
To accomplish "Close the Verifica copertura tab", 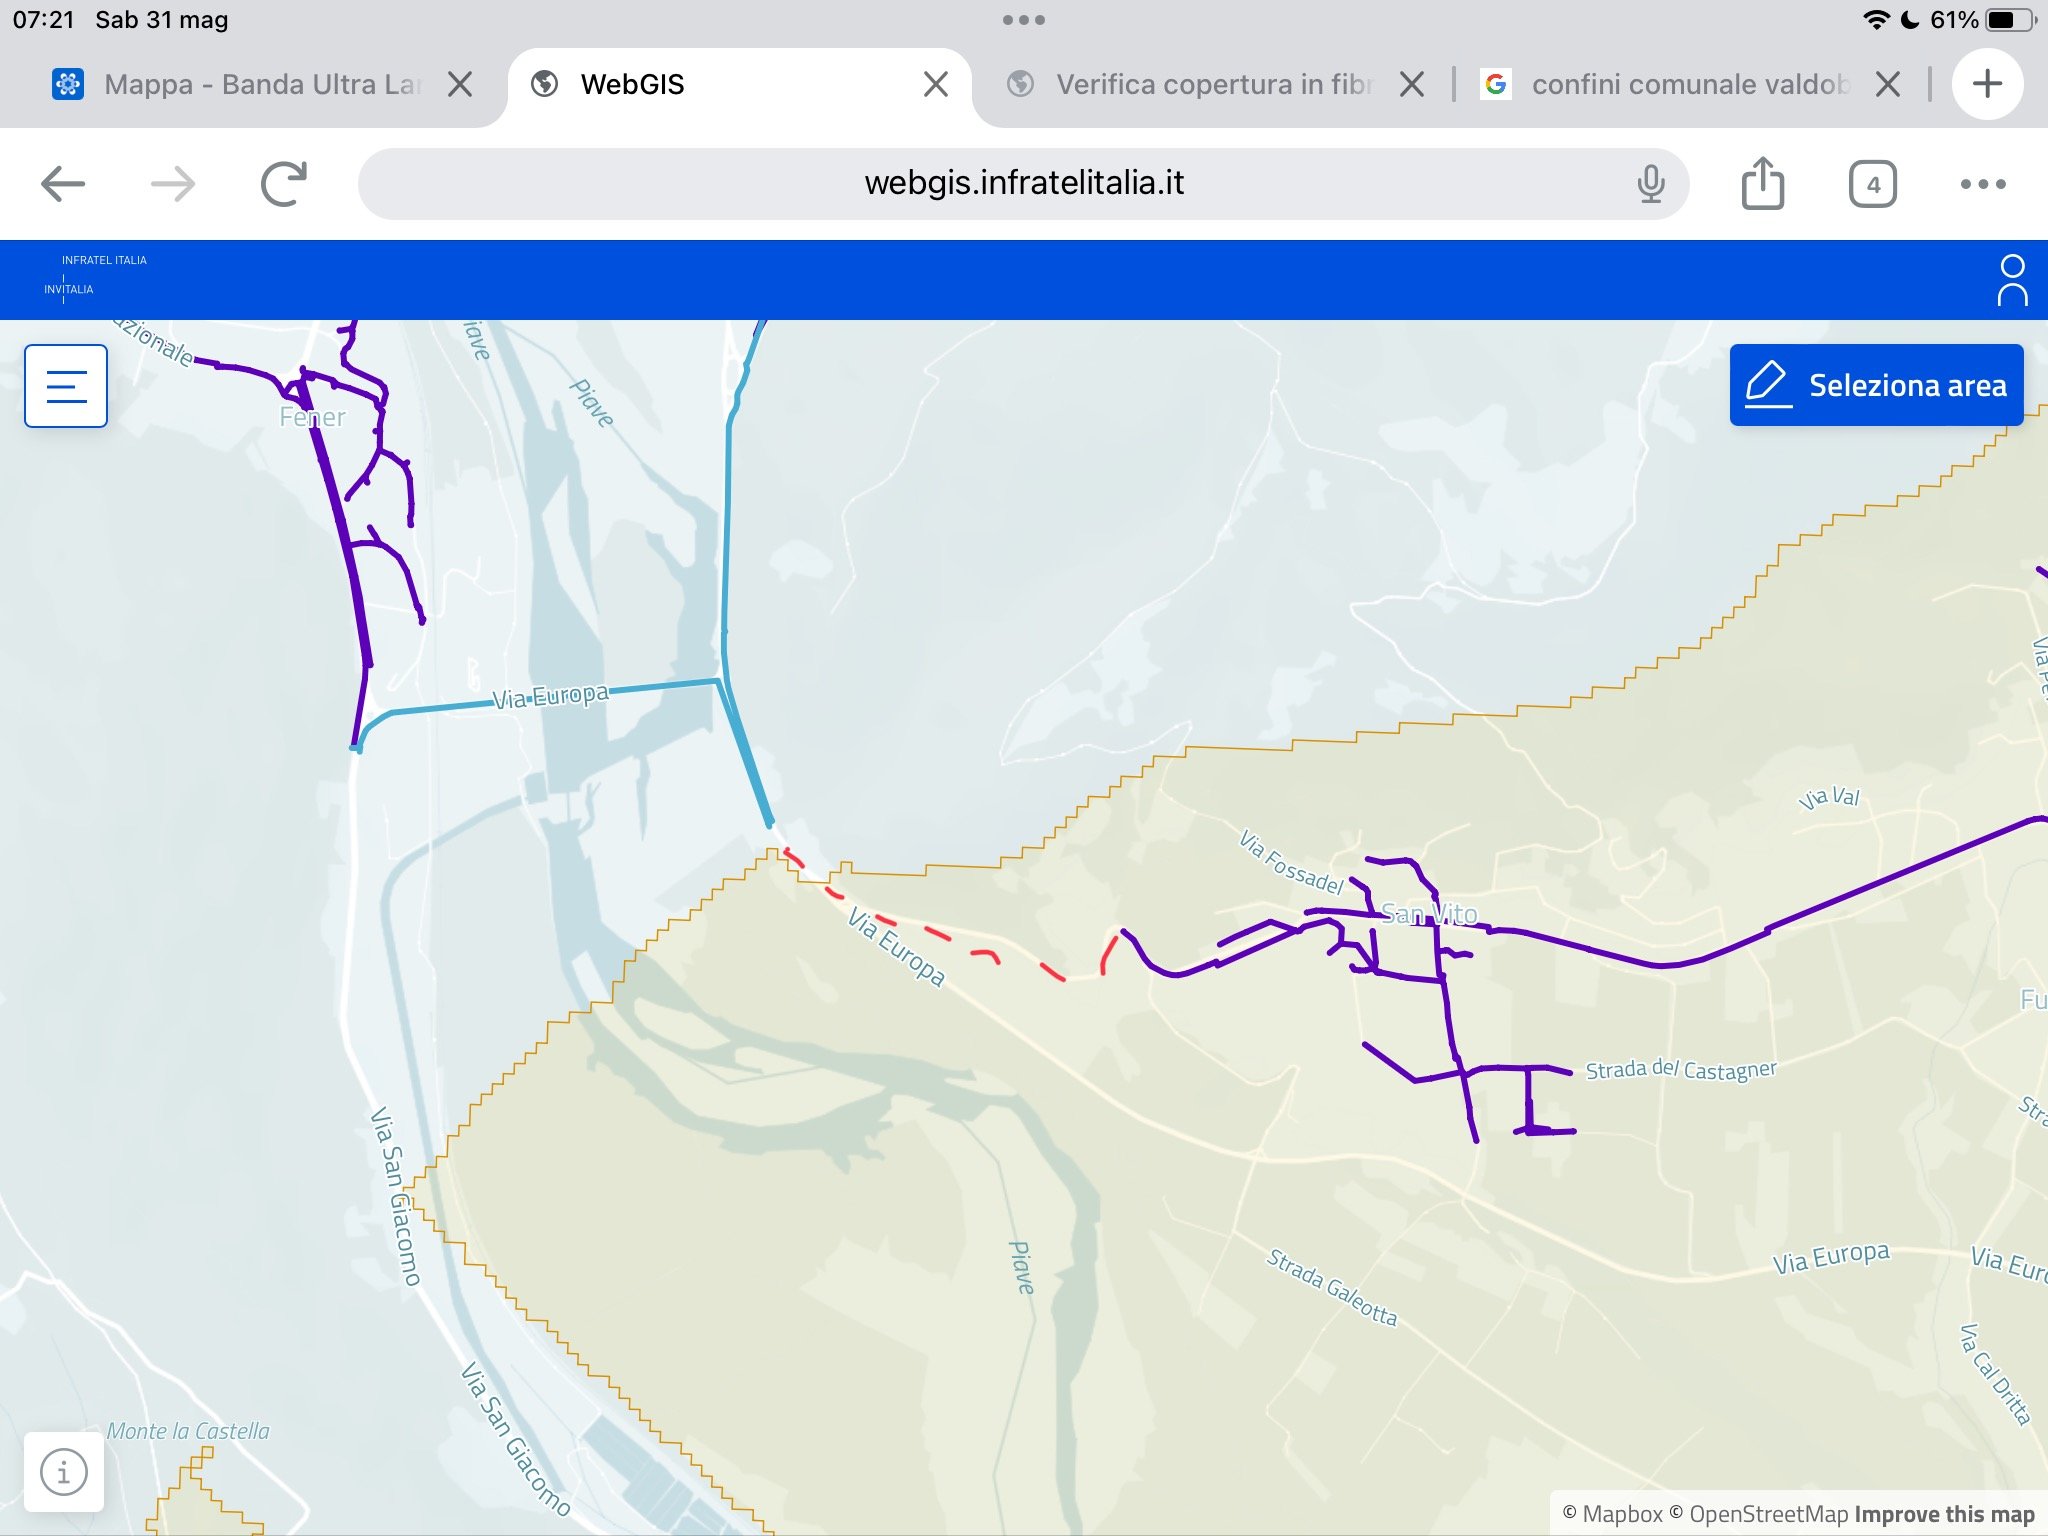I will (x=1412, y=84).
